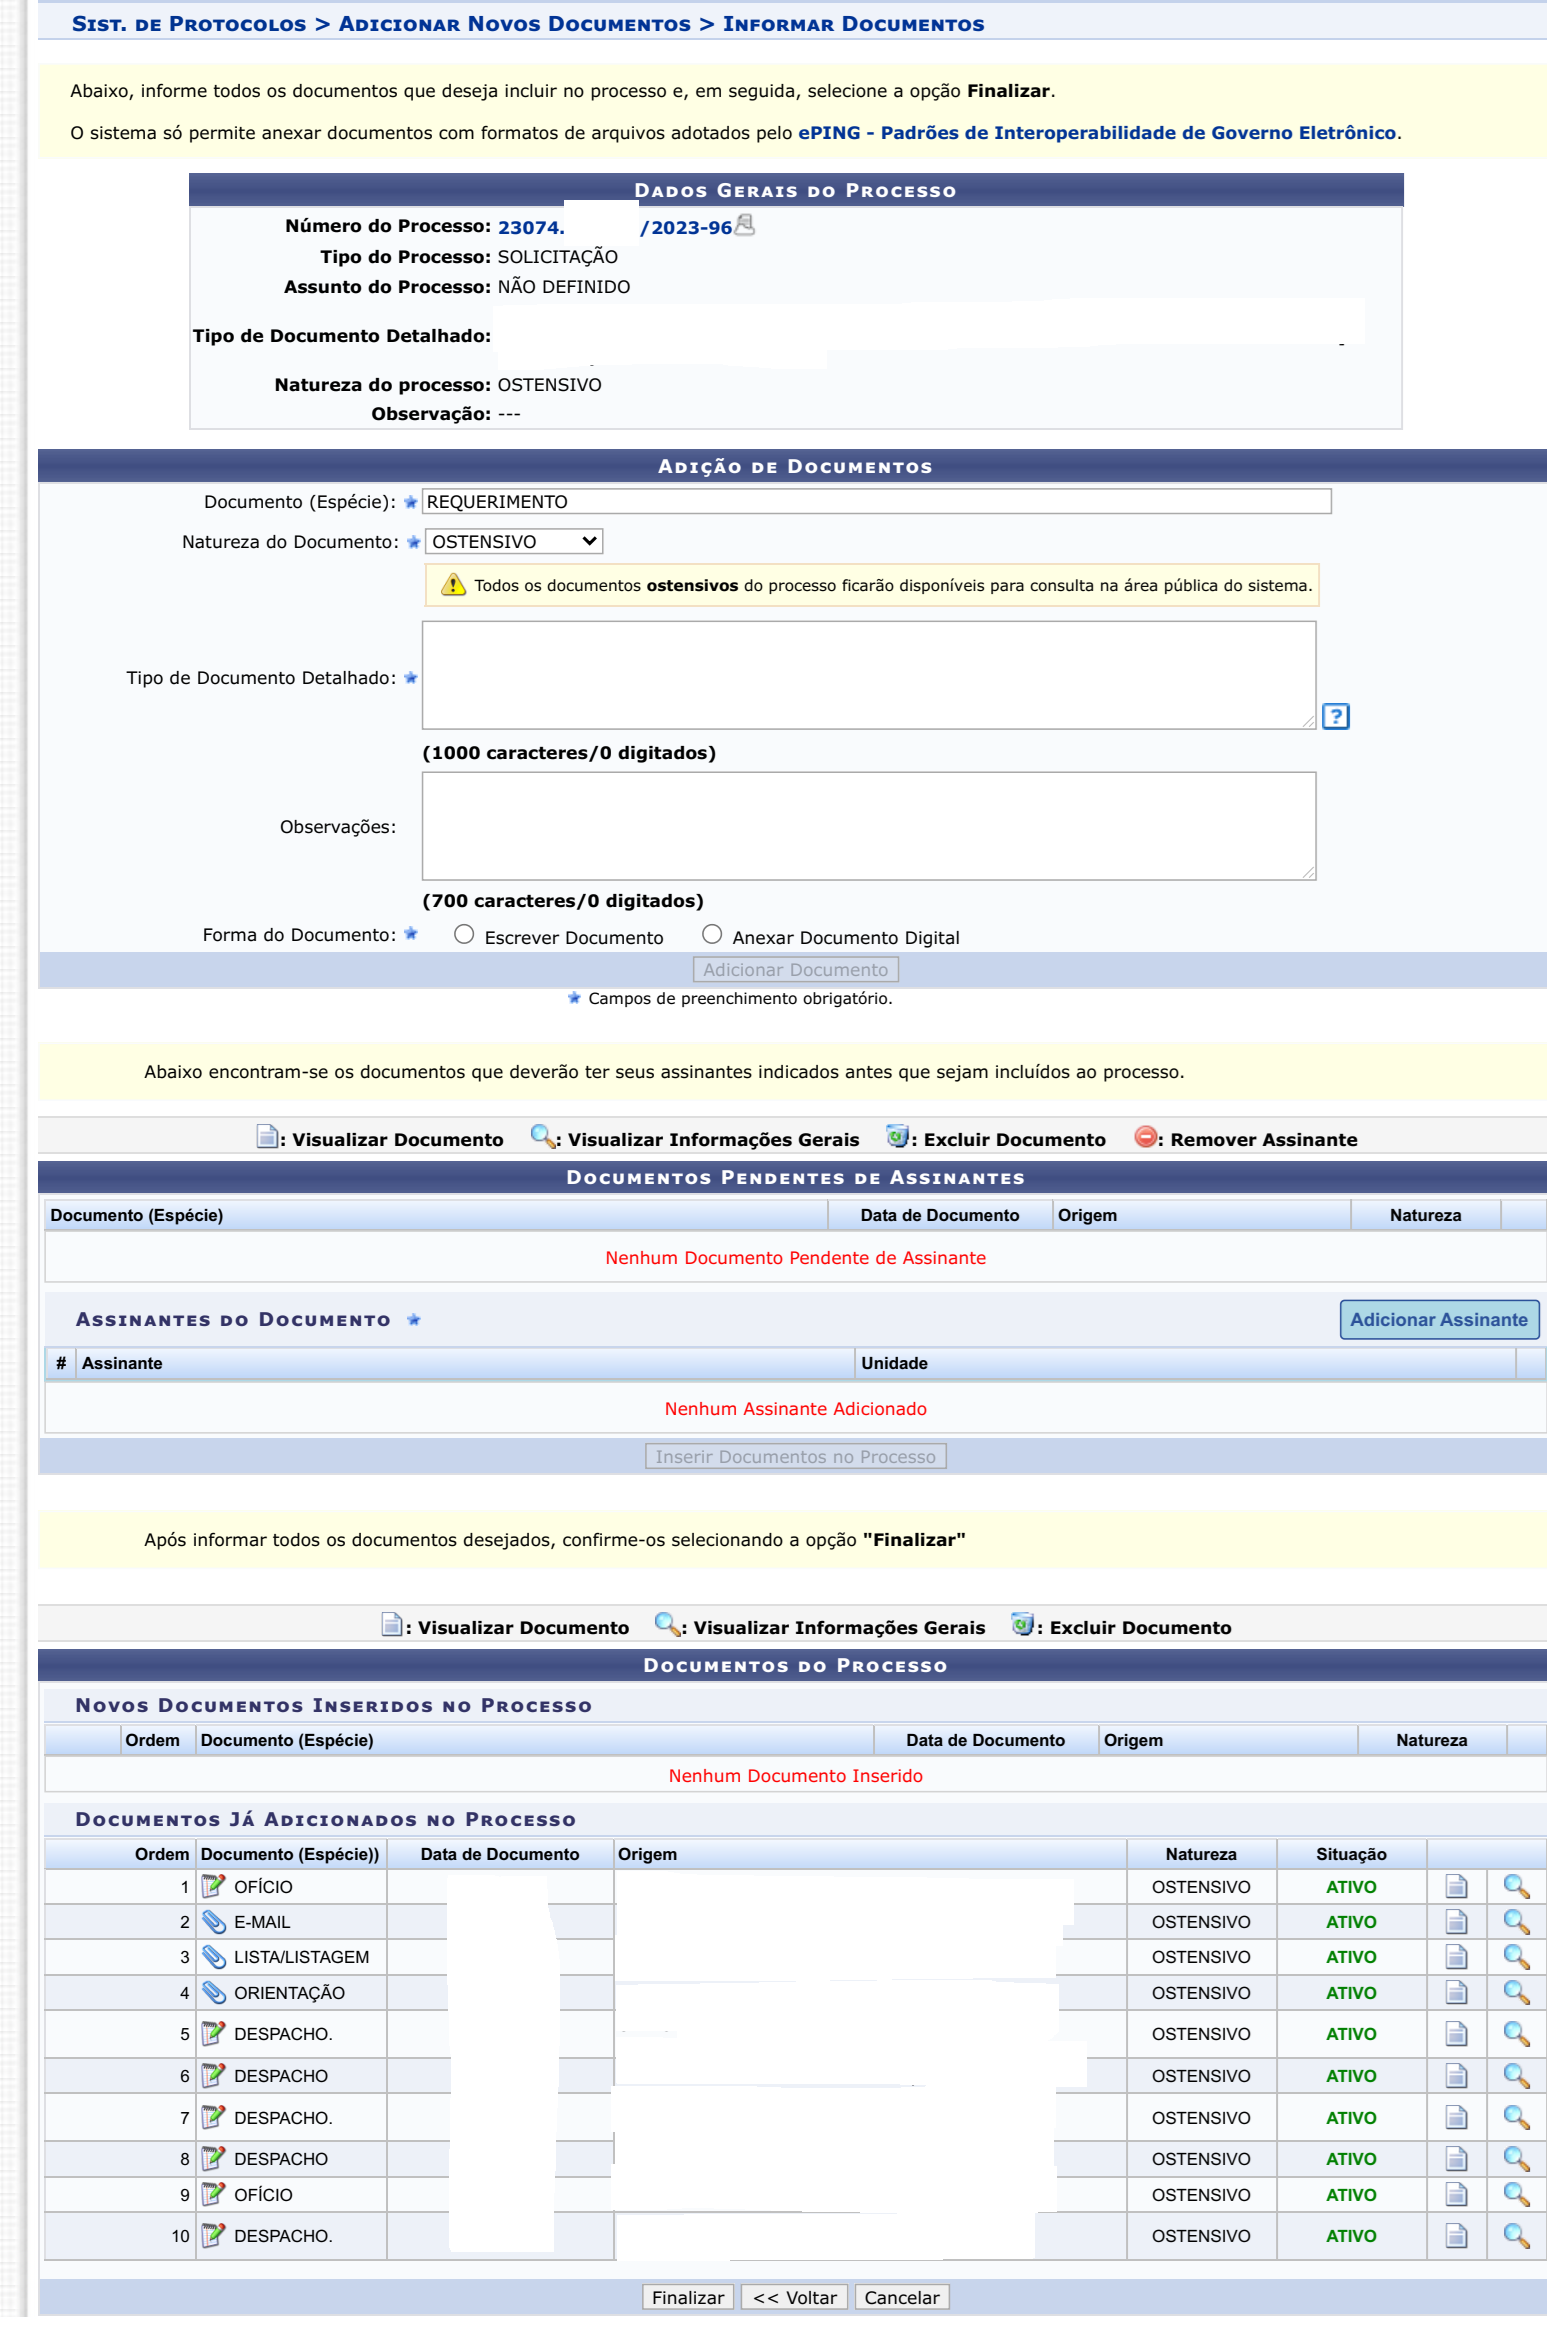Screen dimensions: 1547x2332
Task: Open the ePING interoperability standards link
Action: (1096, 133)
